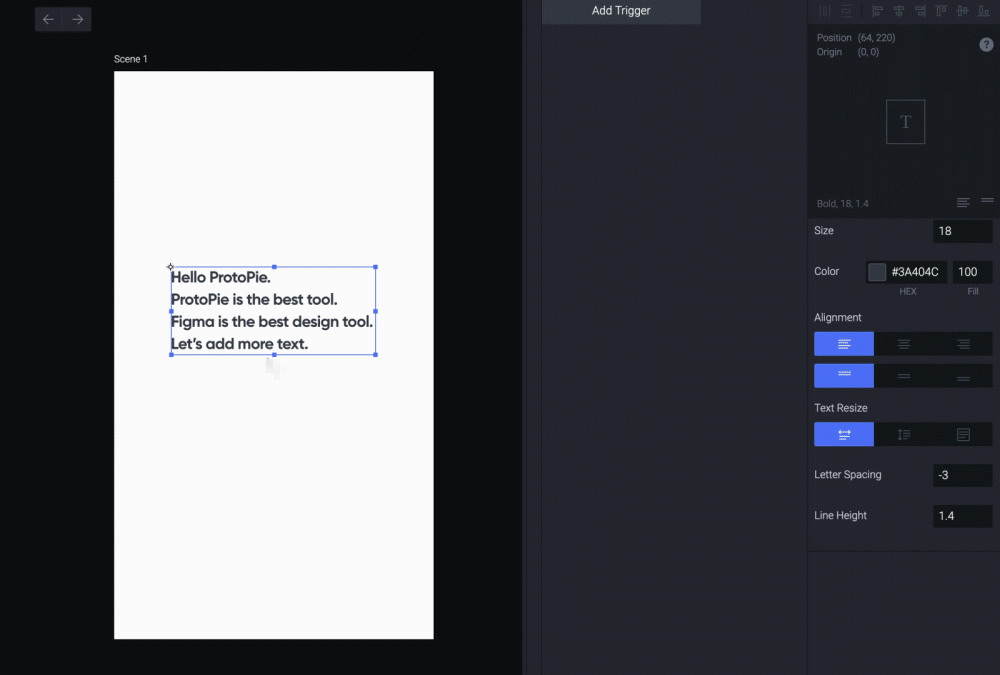This screenshot has width=1000, height=675.
Task: Align layers to vertical middle
Action: (962, 11)
